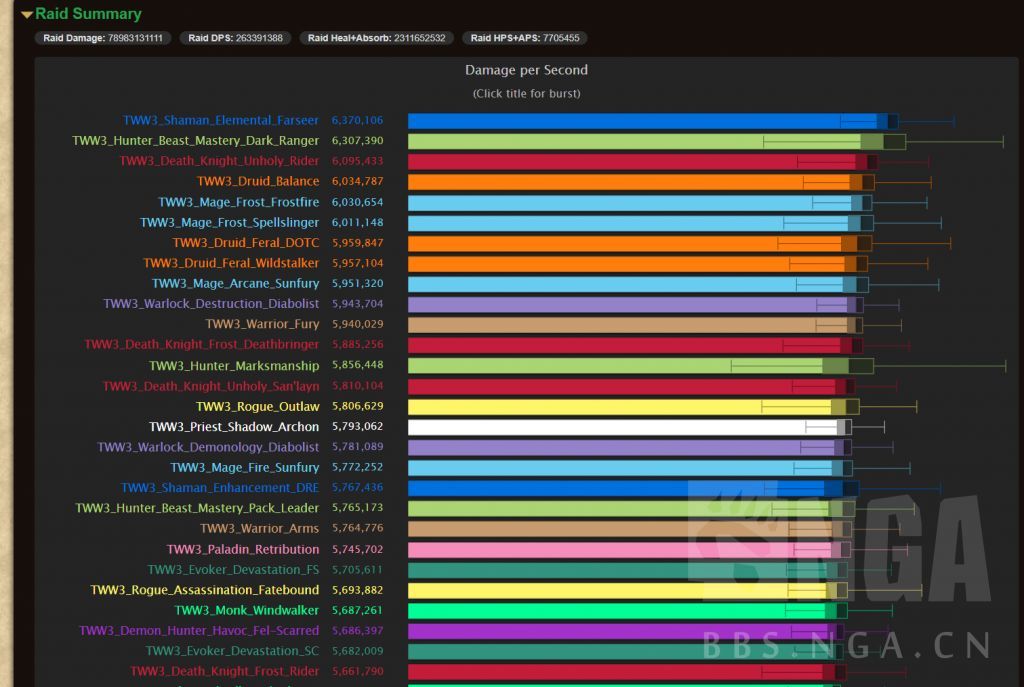Click the TWW3_Druid_Balance player name
Screen dimensions: 1024x687
point(258,182)
